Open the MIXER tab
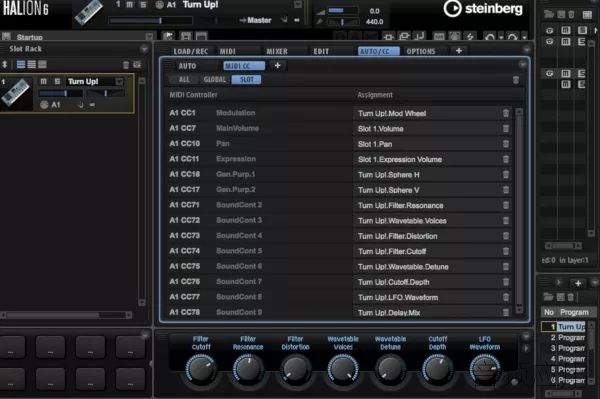The image size is (600, 399). (277, 51)
